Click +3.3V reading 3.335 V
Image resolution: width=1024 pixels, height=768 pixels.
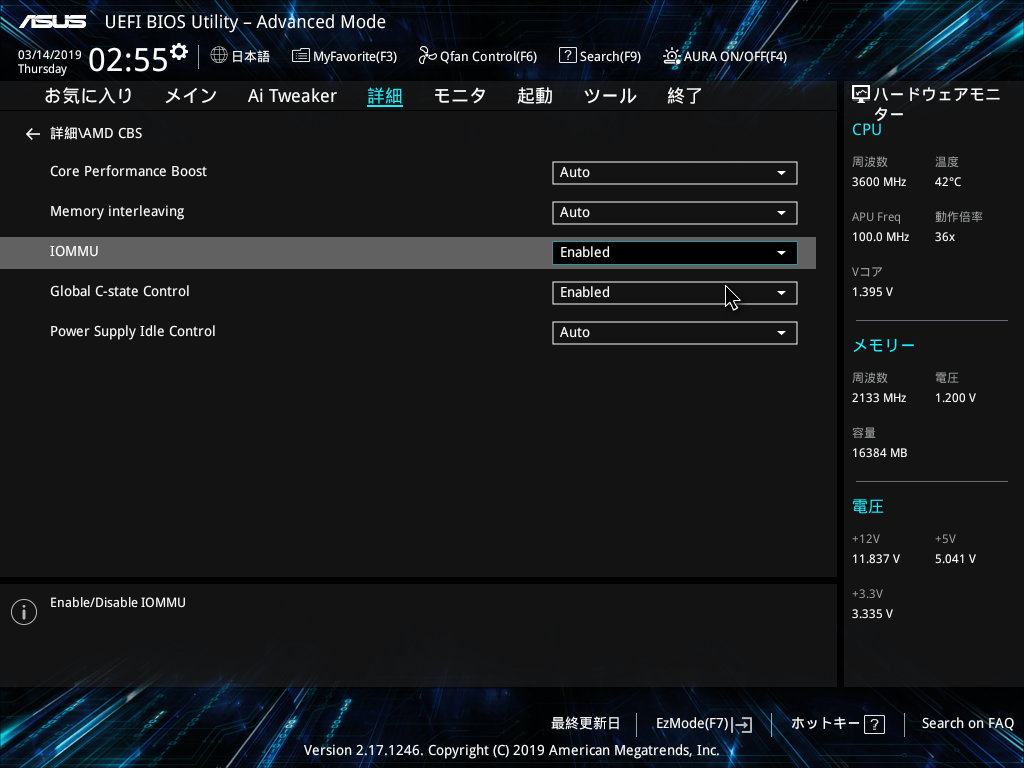[872, 614]
